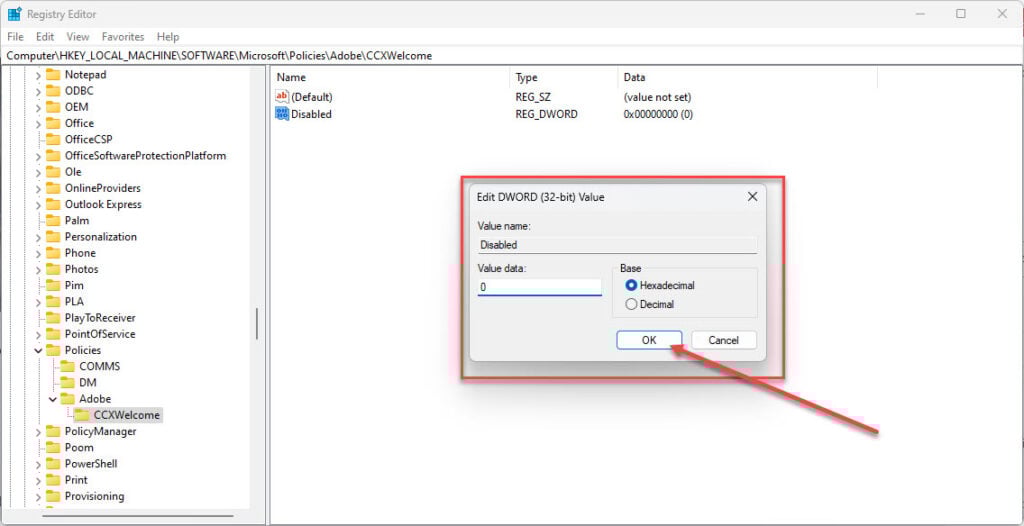
Task: Select the OfficeSoftwareProtectionPlatform folder icon
Action: [x=53, y=156]
